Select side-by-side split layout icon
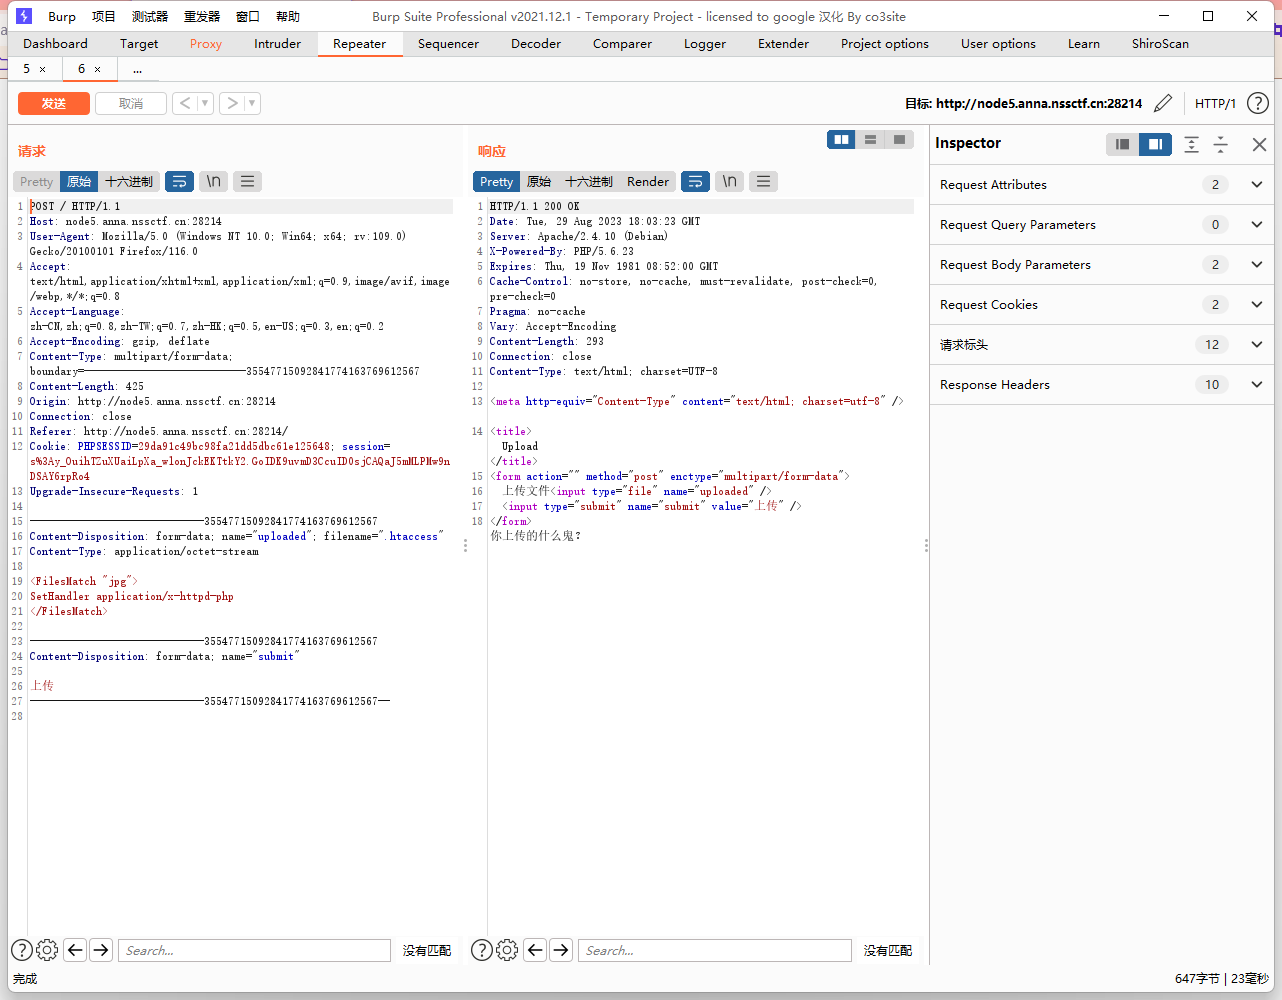 click(842, 140)
